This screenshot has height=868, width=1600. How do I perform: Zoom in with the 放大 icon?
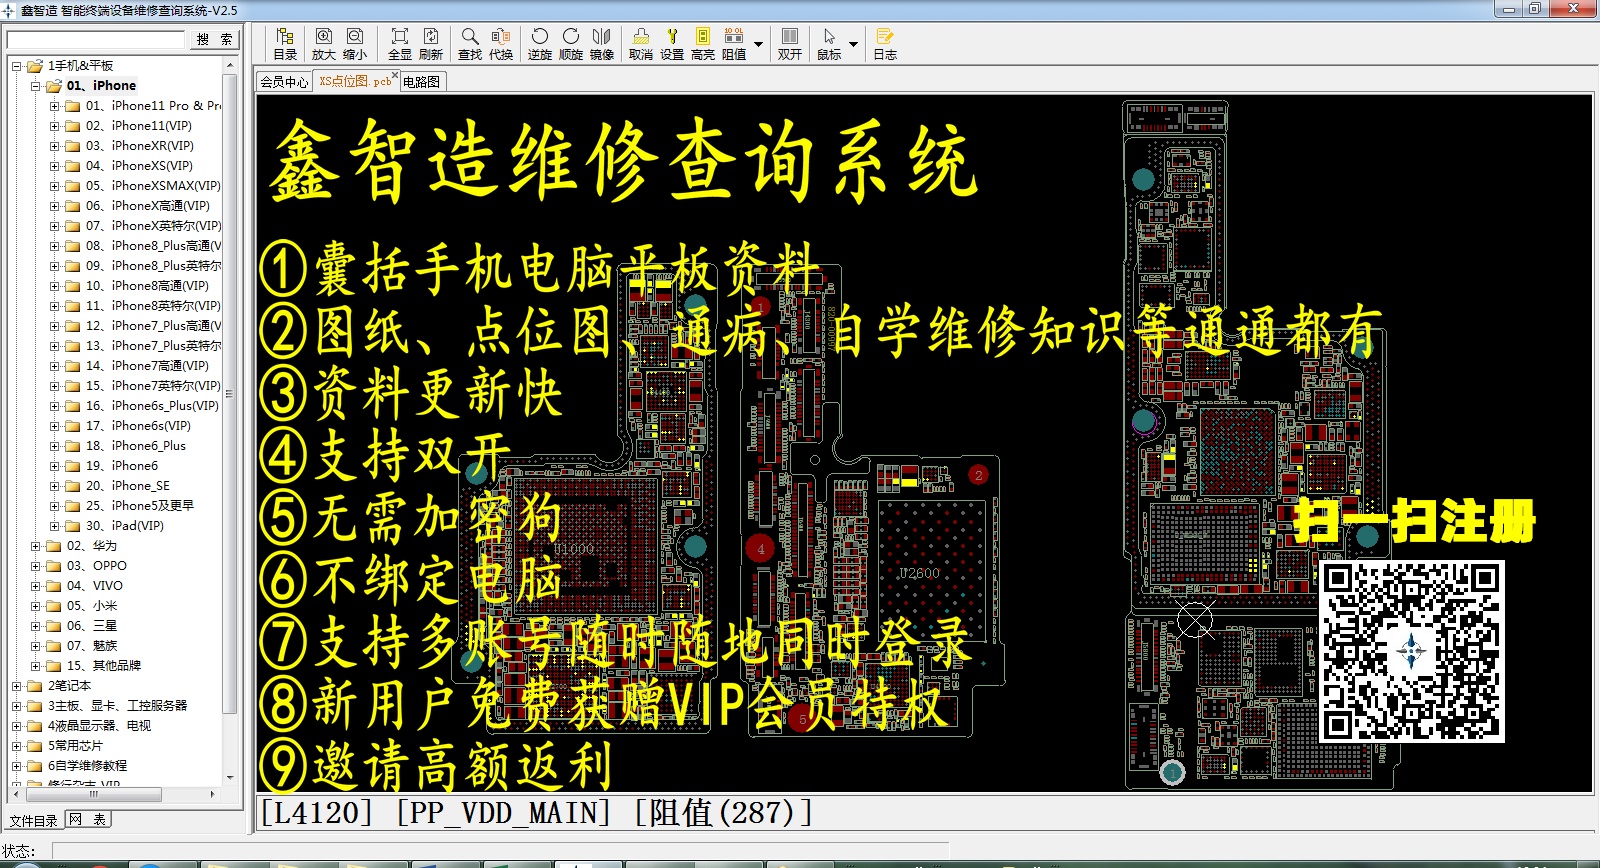pos(323,44)
